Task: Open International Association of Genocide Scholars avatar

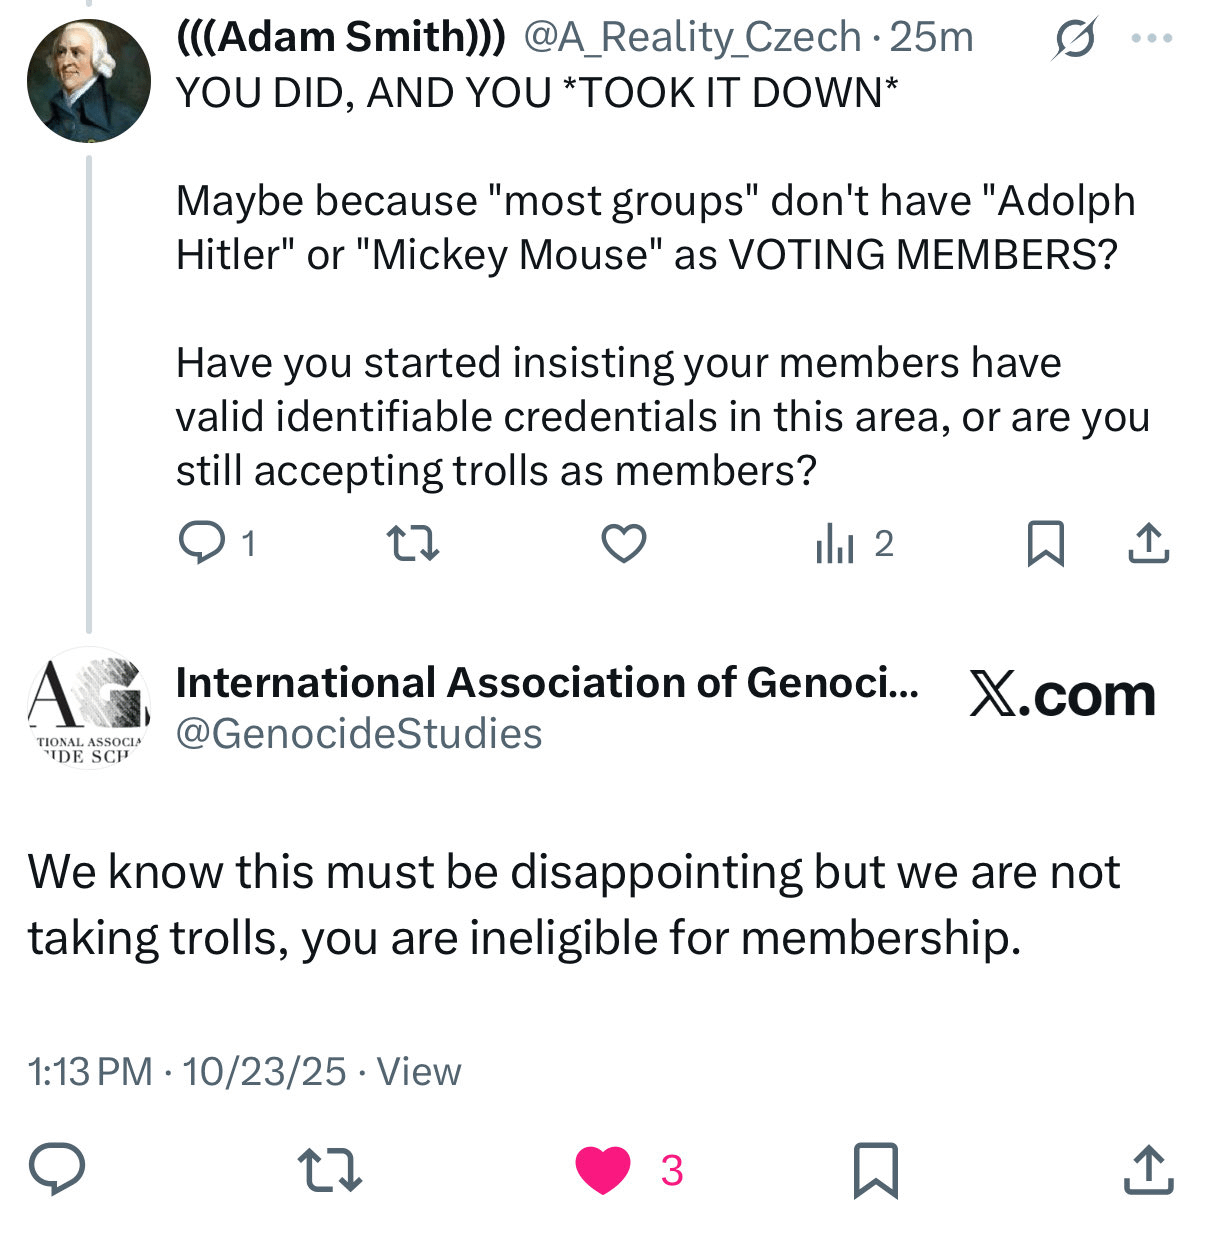Action: point(88,709)
